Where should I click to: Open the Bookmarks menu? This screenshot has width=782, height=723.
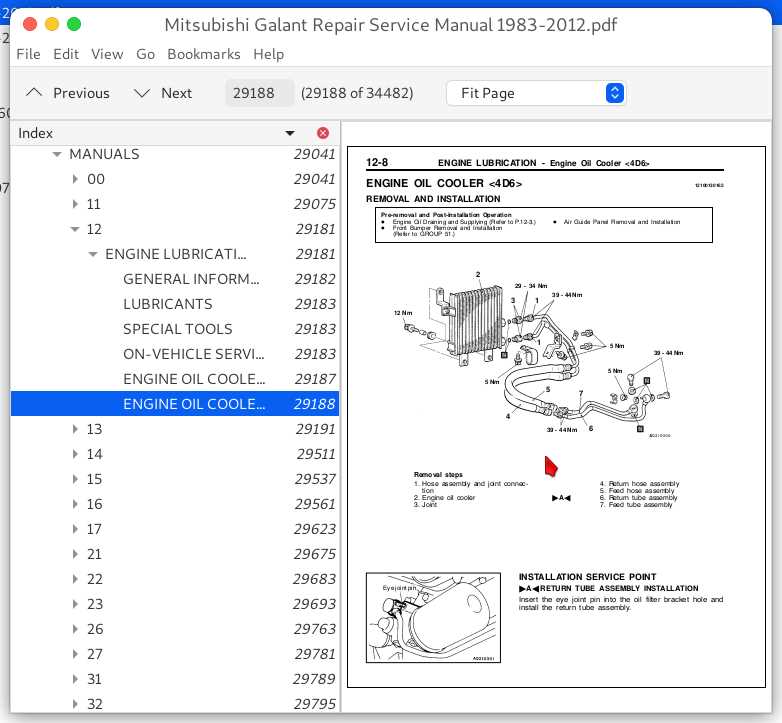(203, 54)
